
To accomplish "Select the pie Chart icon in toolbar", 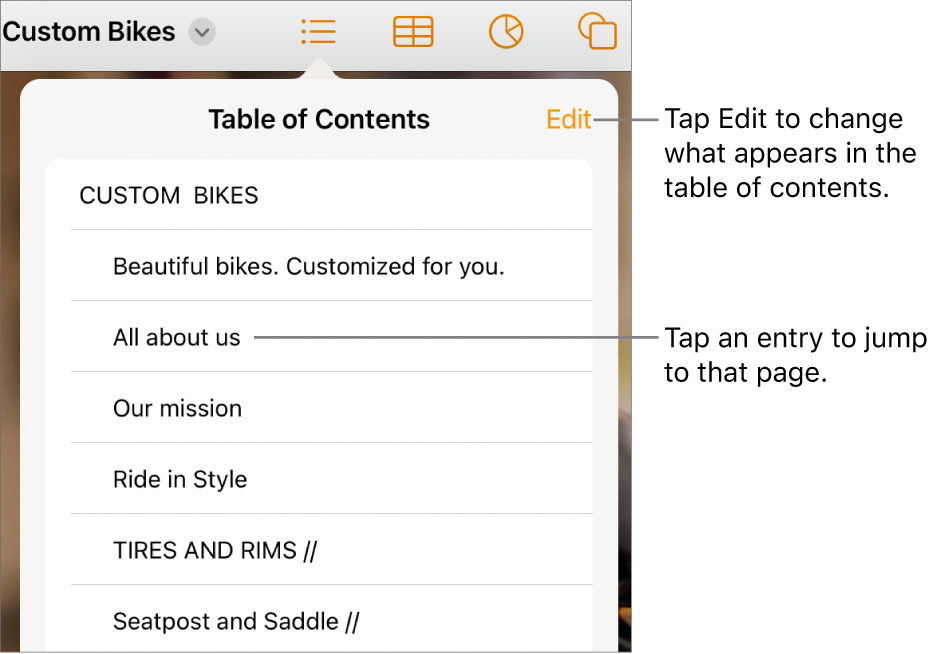I will (x=506, y=31).
